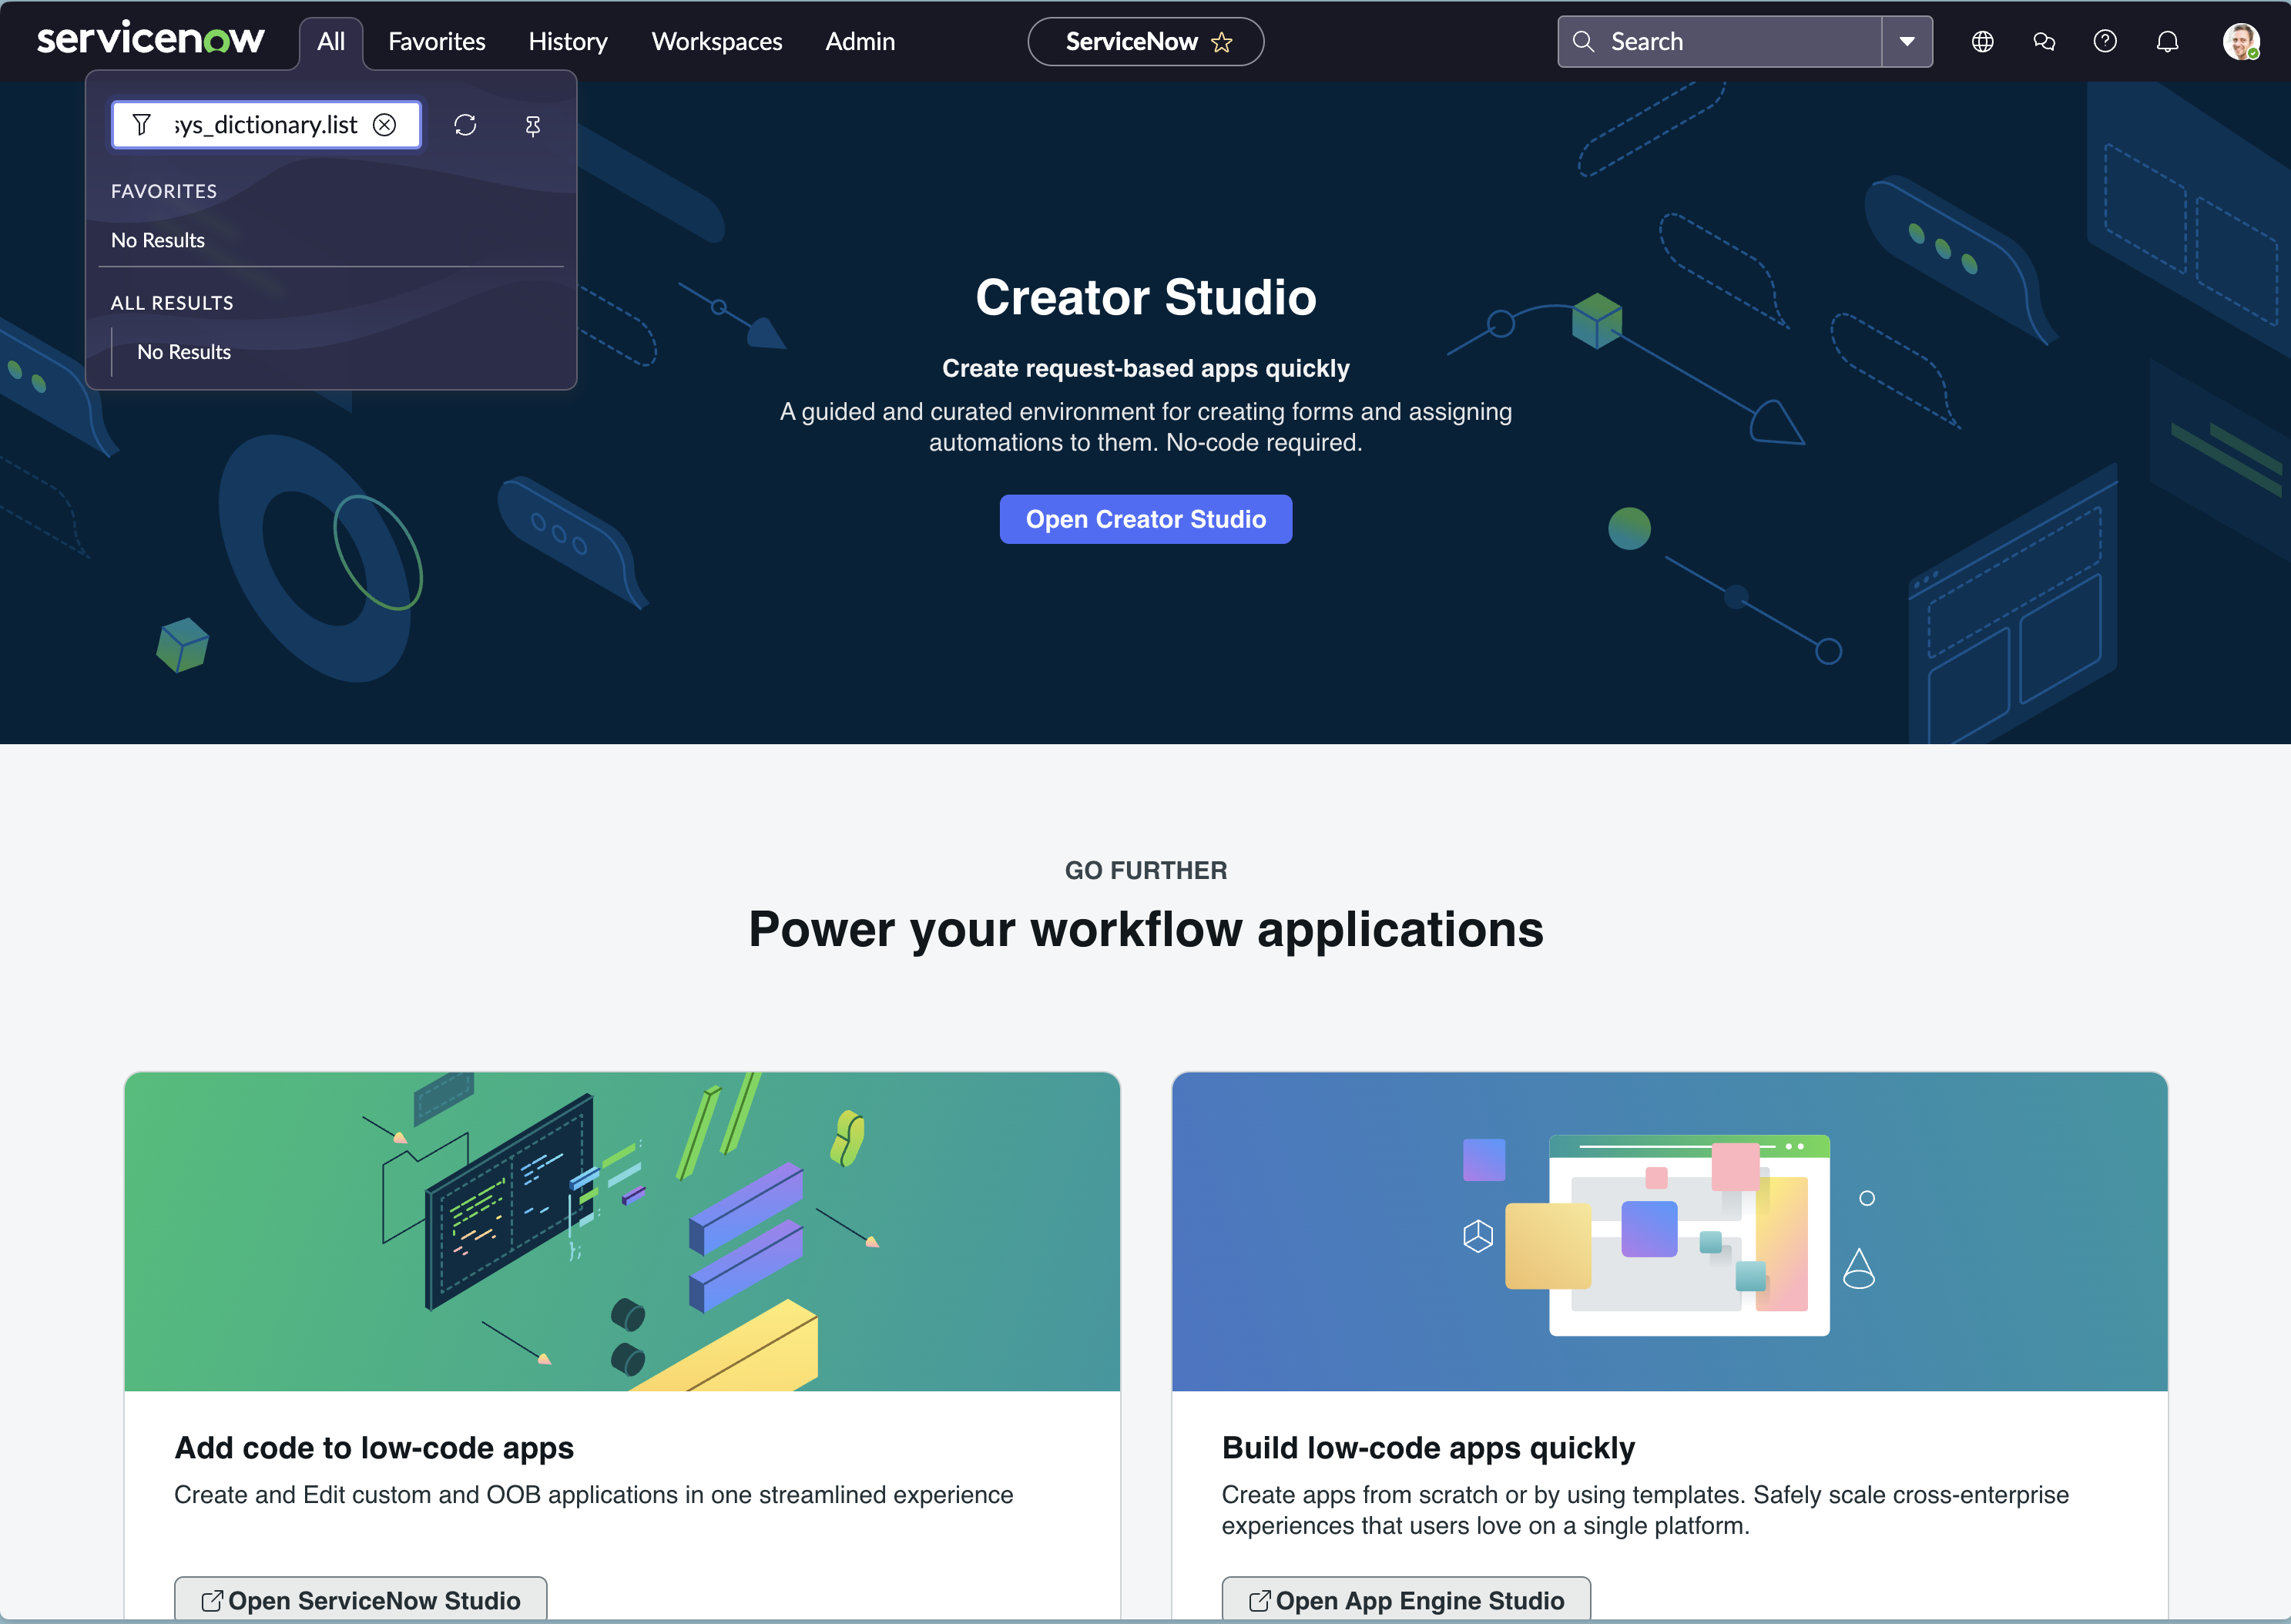Viewport: 2291px width, 1624px height.
Task: Click Open App Engine Studio link
Action: pos(1406,1600)
